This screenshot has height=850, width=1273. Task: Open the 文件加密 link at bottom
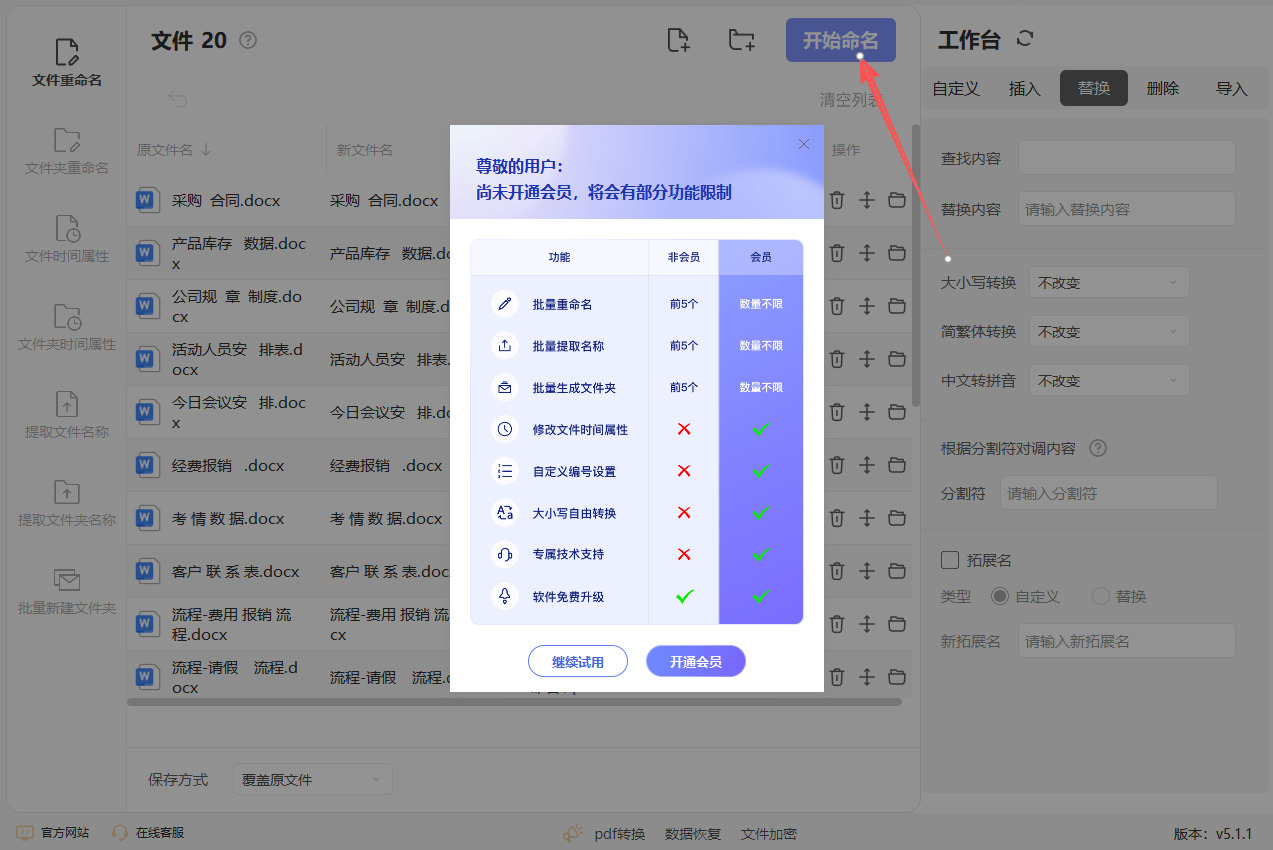pyautogui.click(x=769, y=834)
